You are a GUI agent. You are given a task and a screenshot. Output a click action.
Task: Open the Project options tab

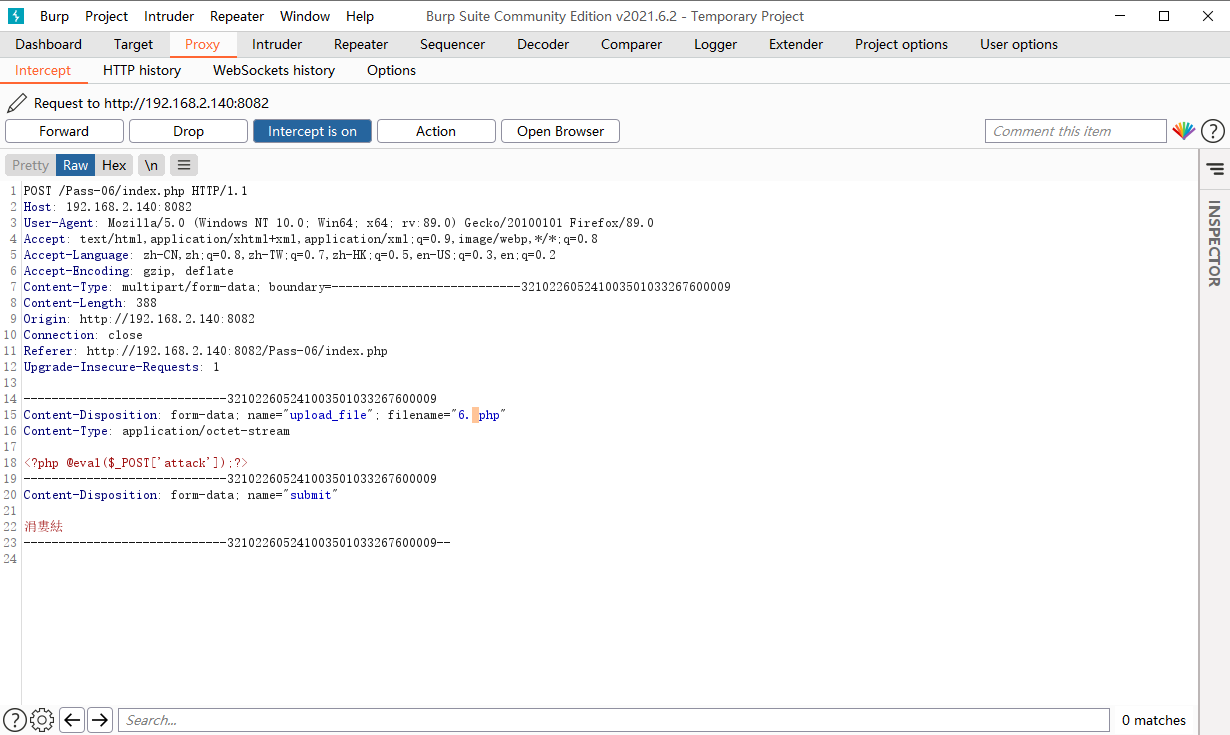click(901, 44)
